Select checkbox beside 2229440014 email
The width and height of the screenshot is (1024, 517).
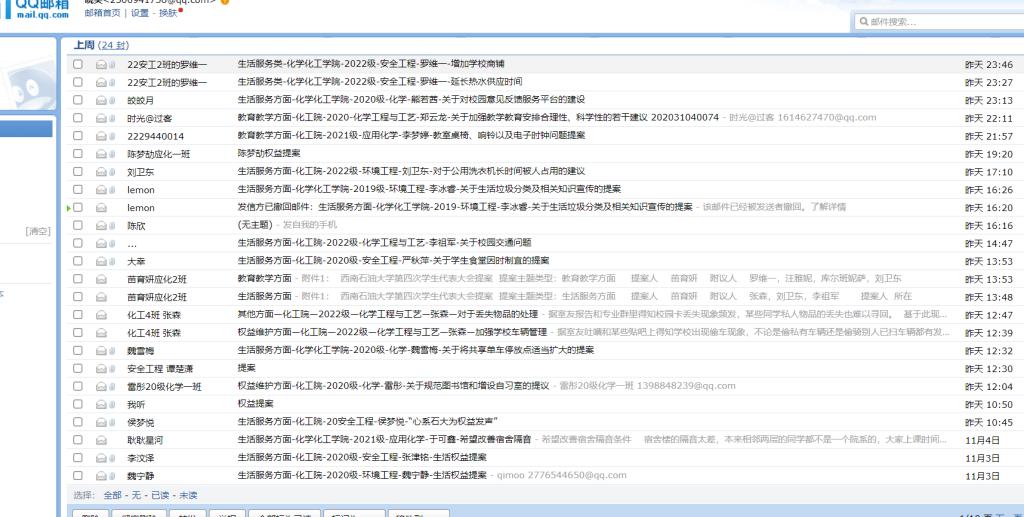pos(77,136)
